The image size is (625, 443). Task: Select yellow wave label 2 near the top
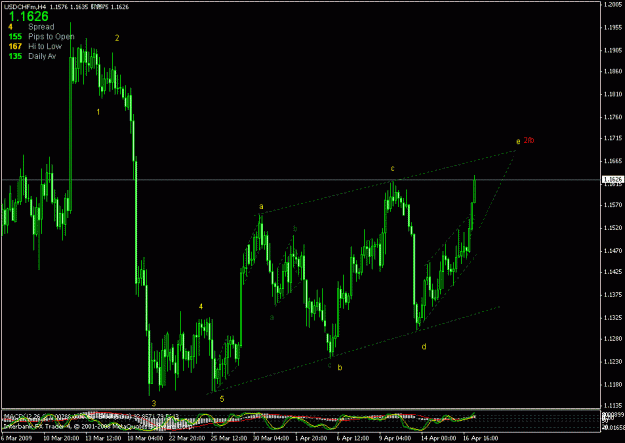117,38
